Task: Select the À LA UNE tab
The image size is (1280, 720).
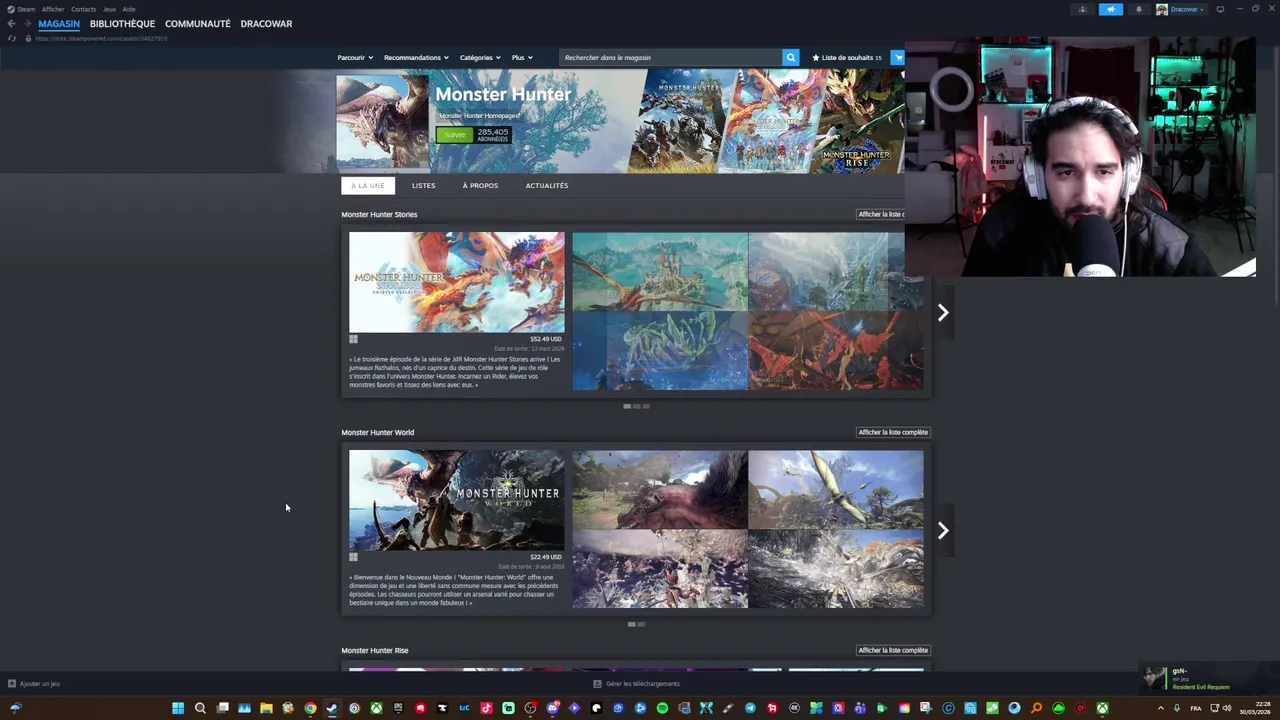Action: [x=368, y=185]
